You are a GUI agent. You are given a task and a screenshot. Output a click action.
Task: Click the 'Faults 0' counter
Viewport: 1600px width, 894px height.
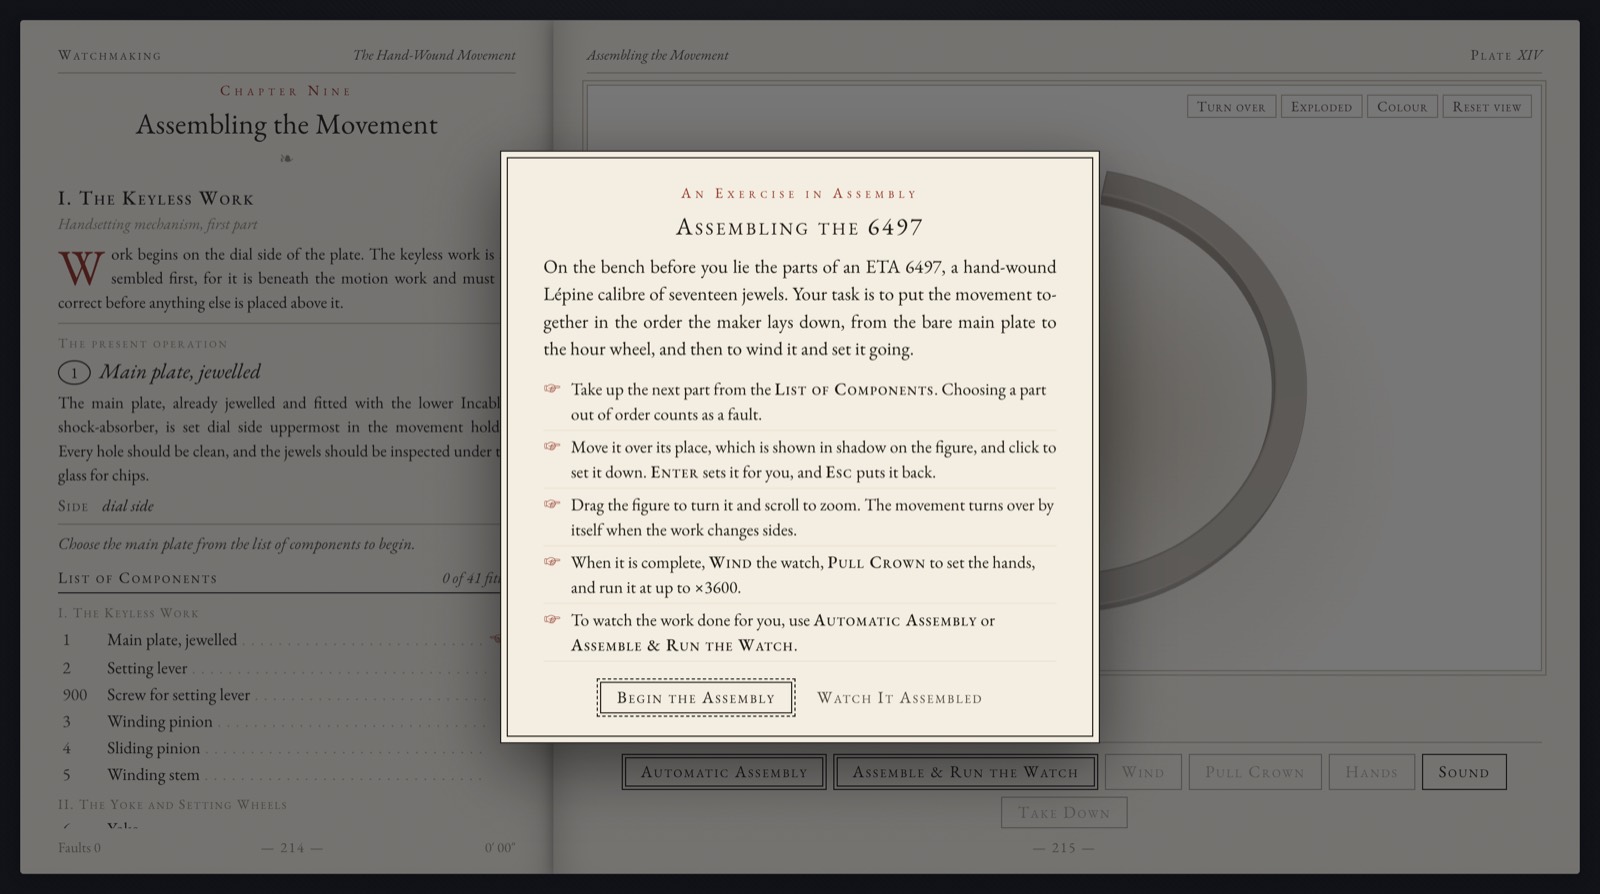79,848
